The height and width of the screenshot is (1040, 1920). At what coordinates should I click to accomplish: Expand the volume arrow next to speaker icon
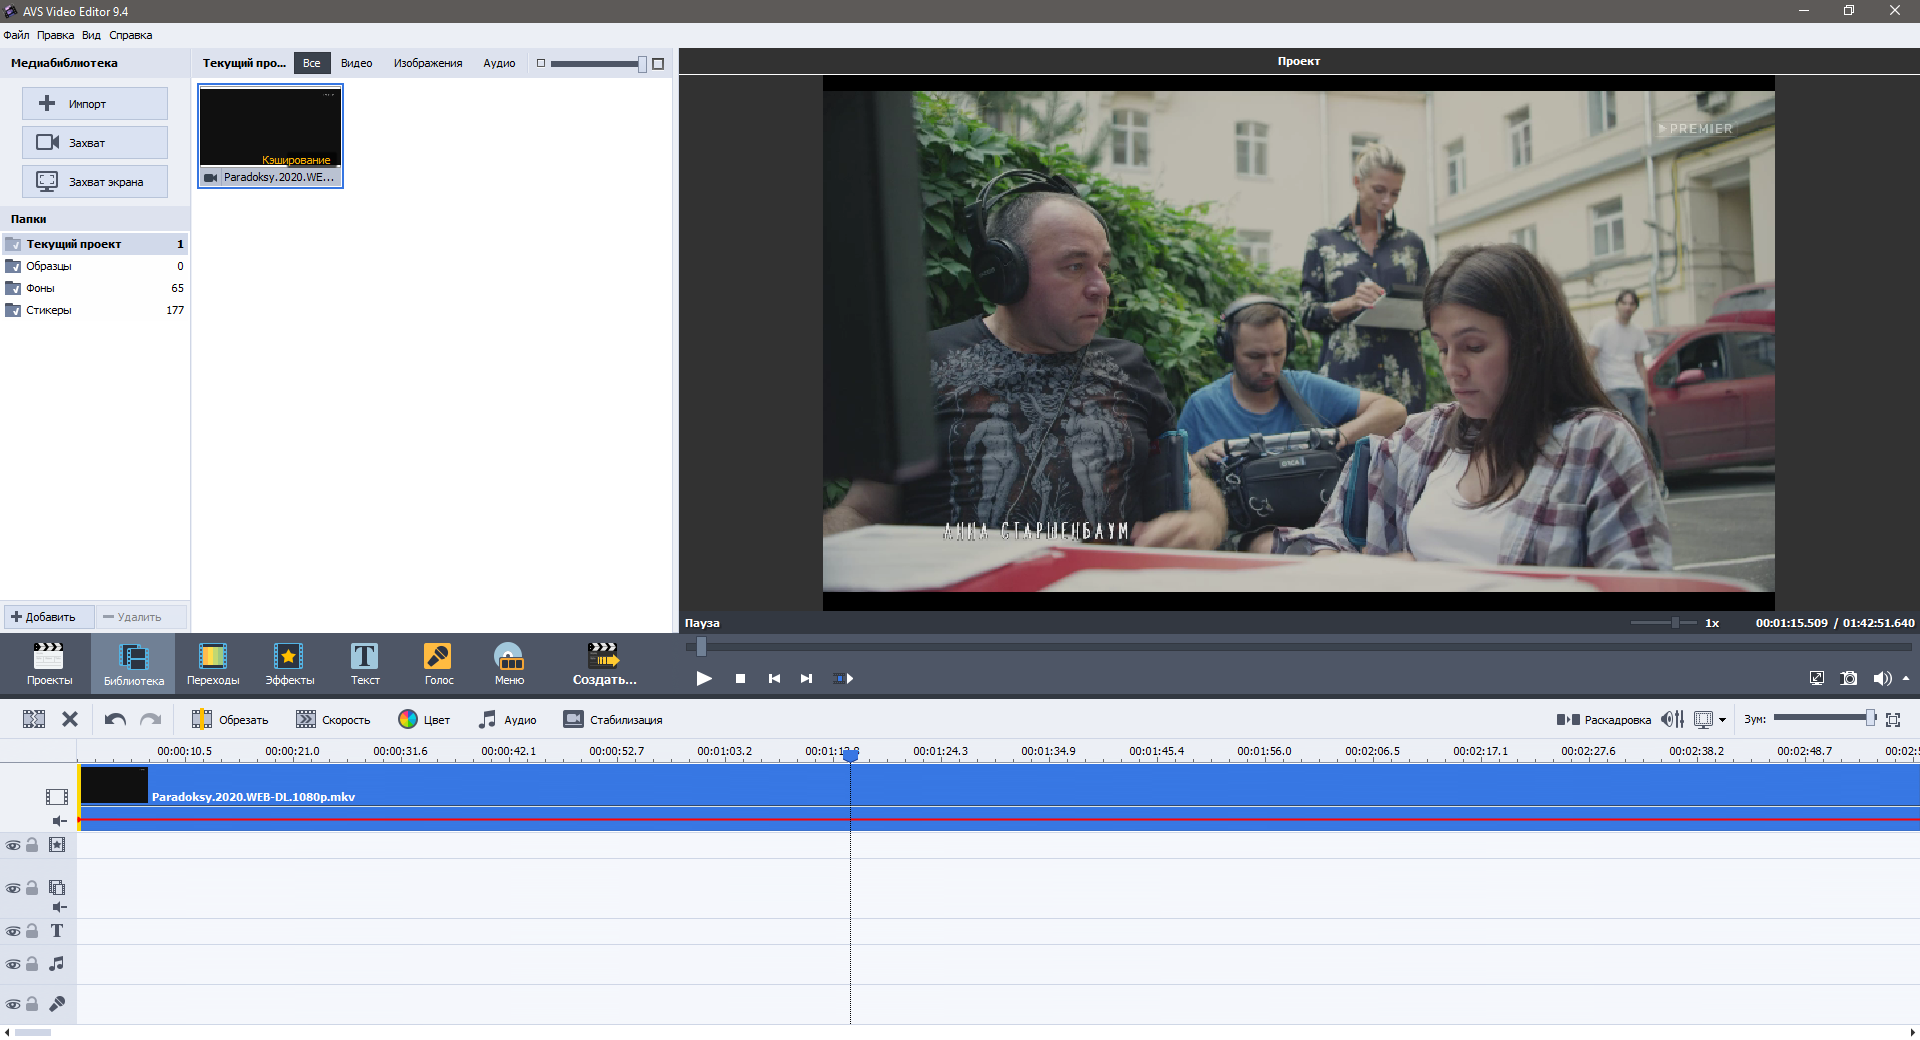[x=1906, y=678]
